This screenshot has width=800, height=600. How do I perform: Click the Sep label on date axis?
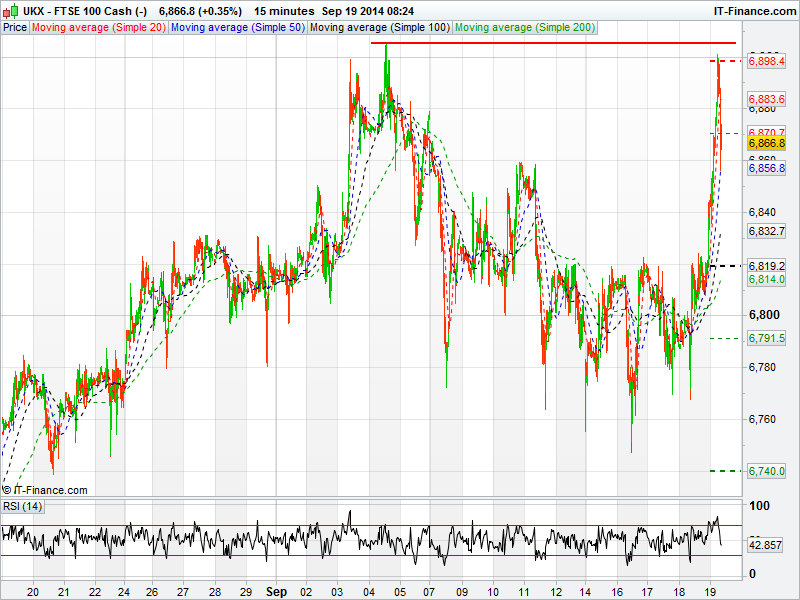tap(277, 591)
